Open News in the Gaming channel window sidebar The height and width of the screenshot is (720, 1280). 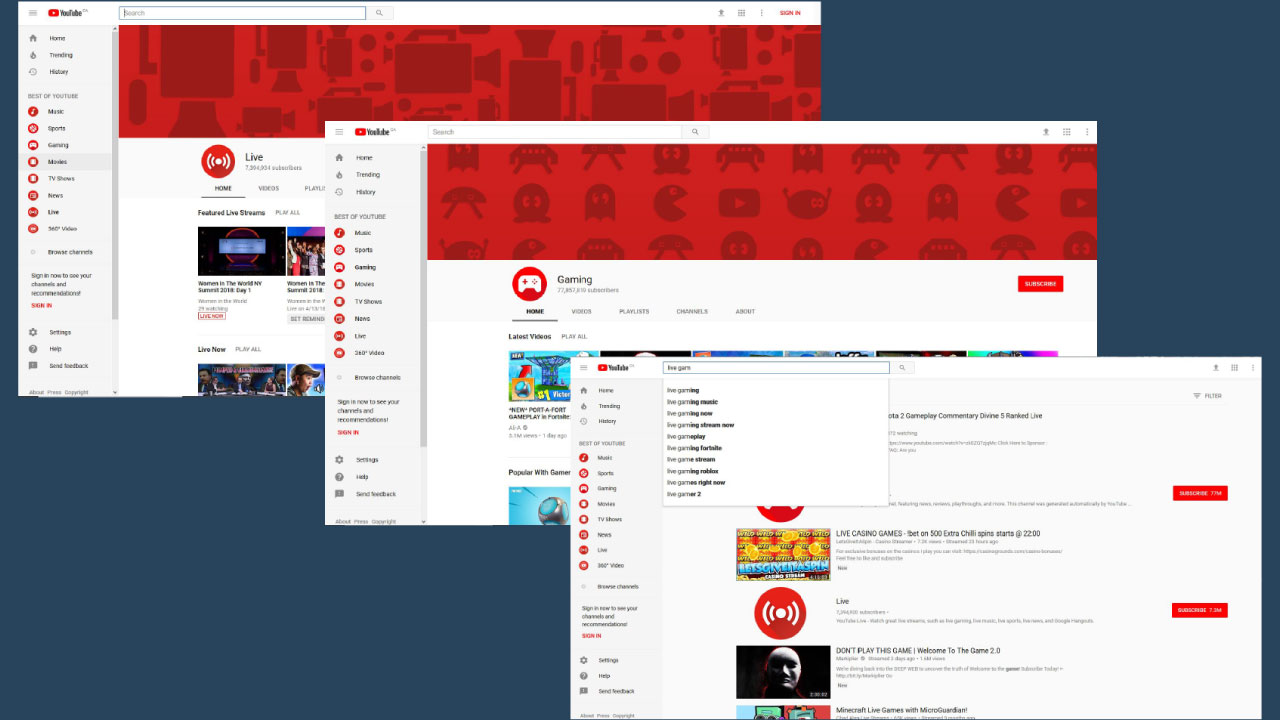353,319
